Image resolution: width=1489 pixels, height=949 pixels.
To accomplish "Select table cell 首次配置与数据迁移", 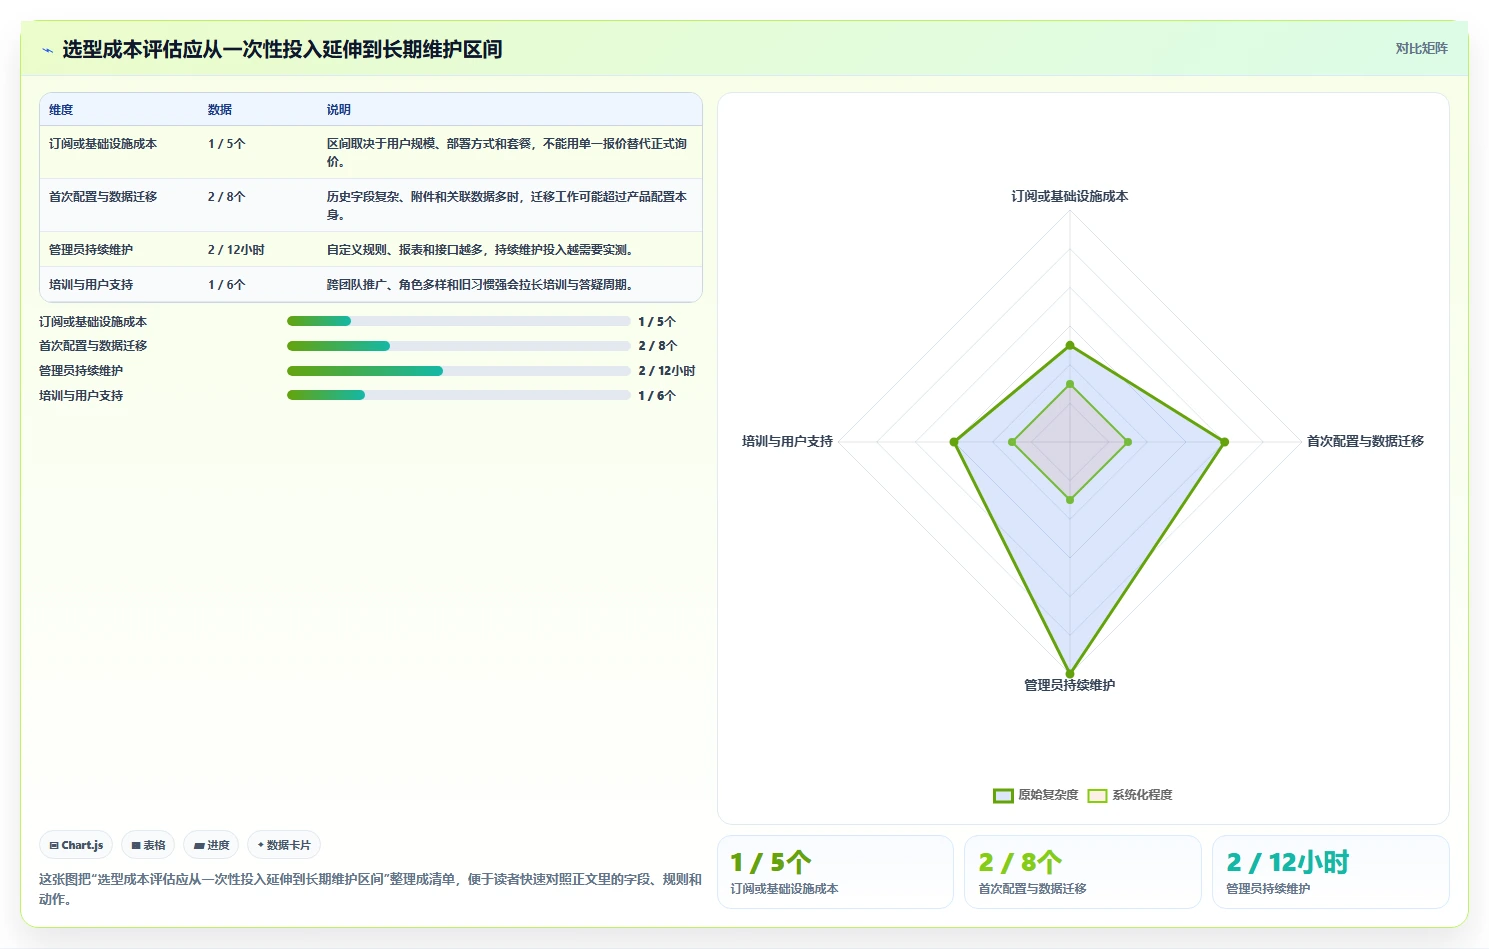I will [103, 197].
